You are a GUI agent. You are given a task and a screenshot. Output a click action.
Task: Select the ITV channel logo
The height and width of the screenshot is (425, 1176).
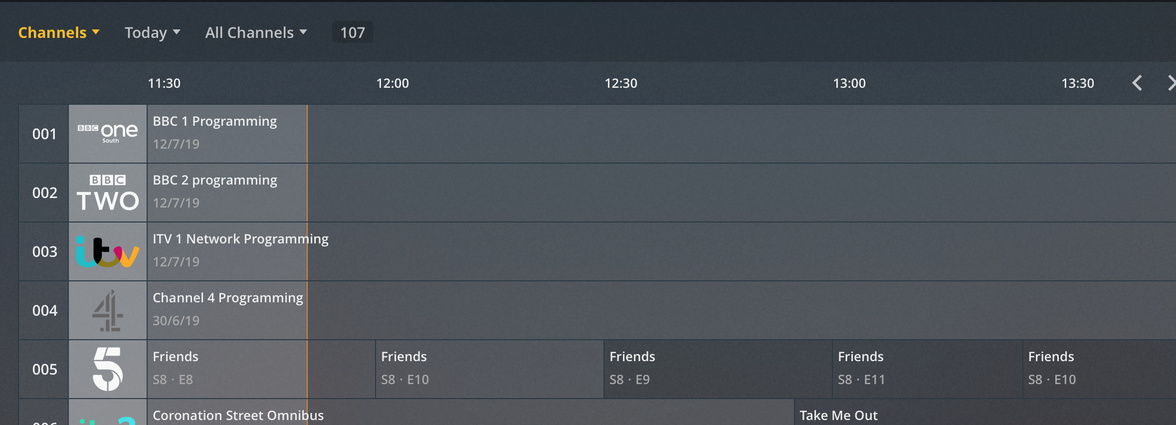pos(107,251)
